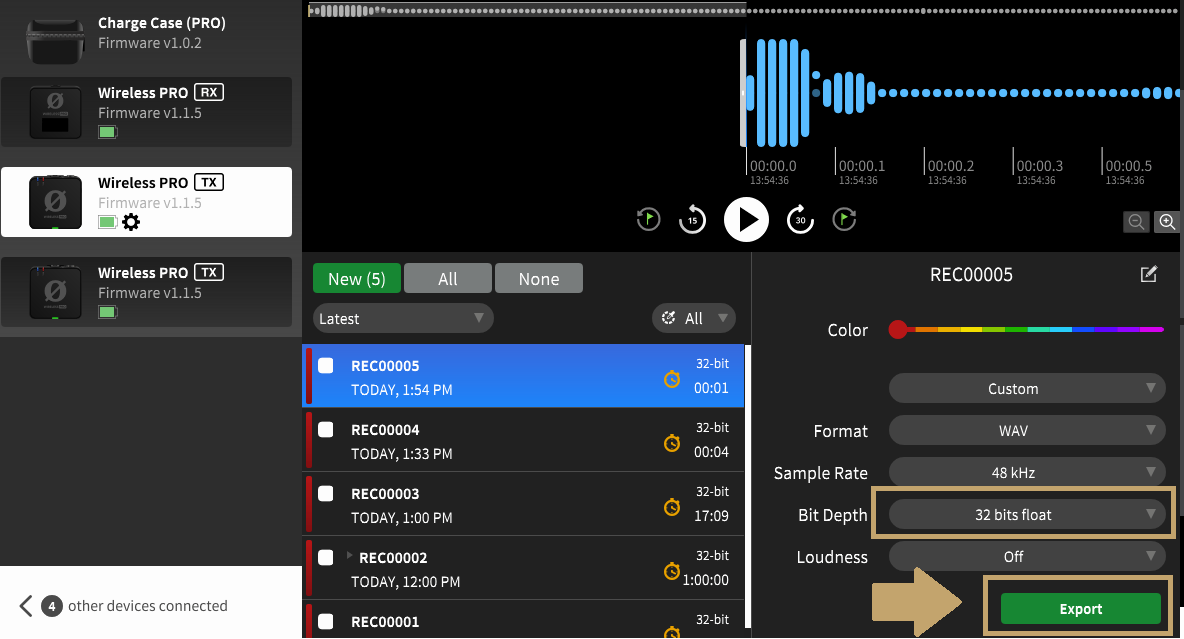
Task: Go back to other connected devices
Action: (x=26, y=606)
